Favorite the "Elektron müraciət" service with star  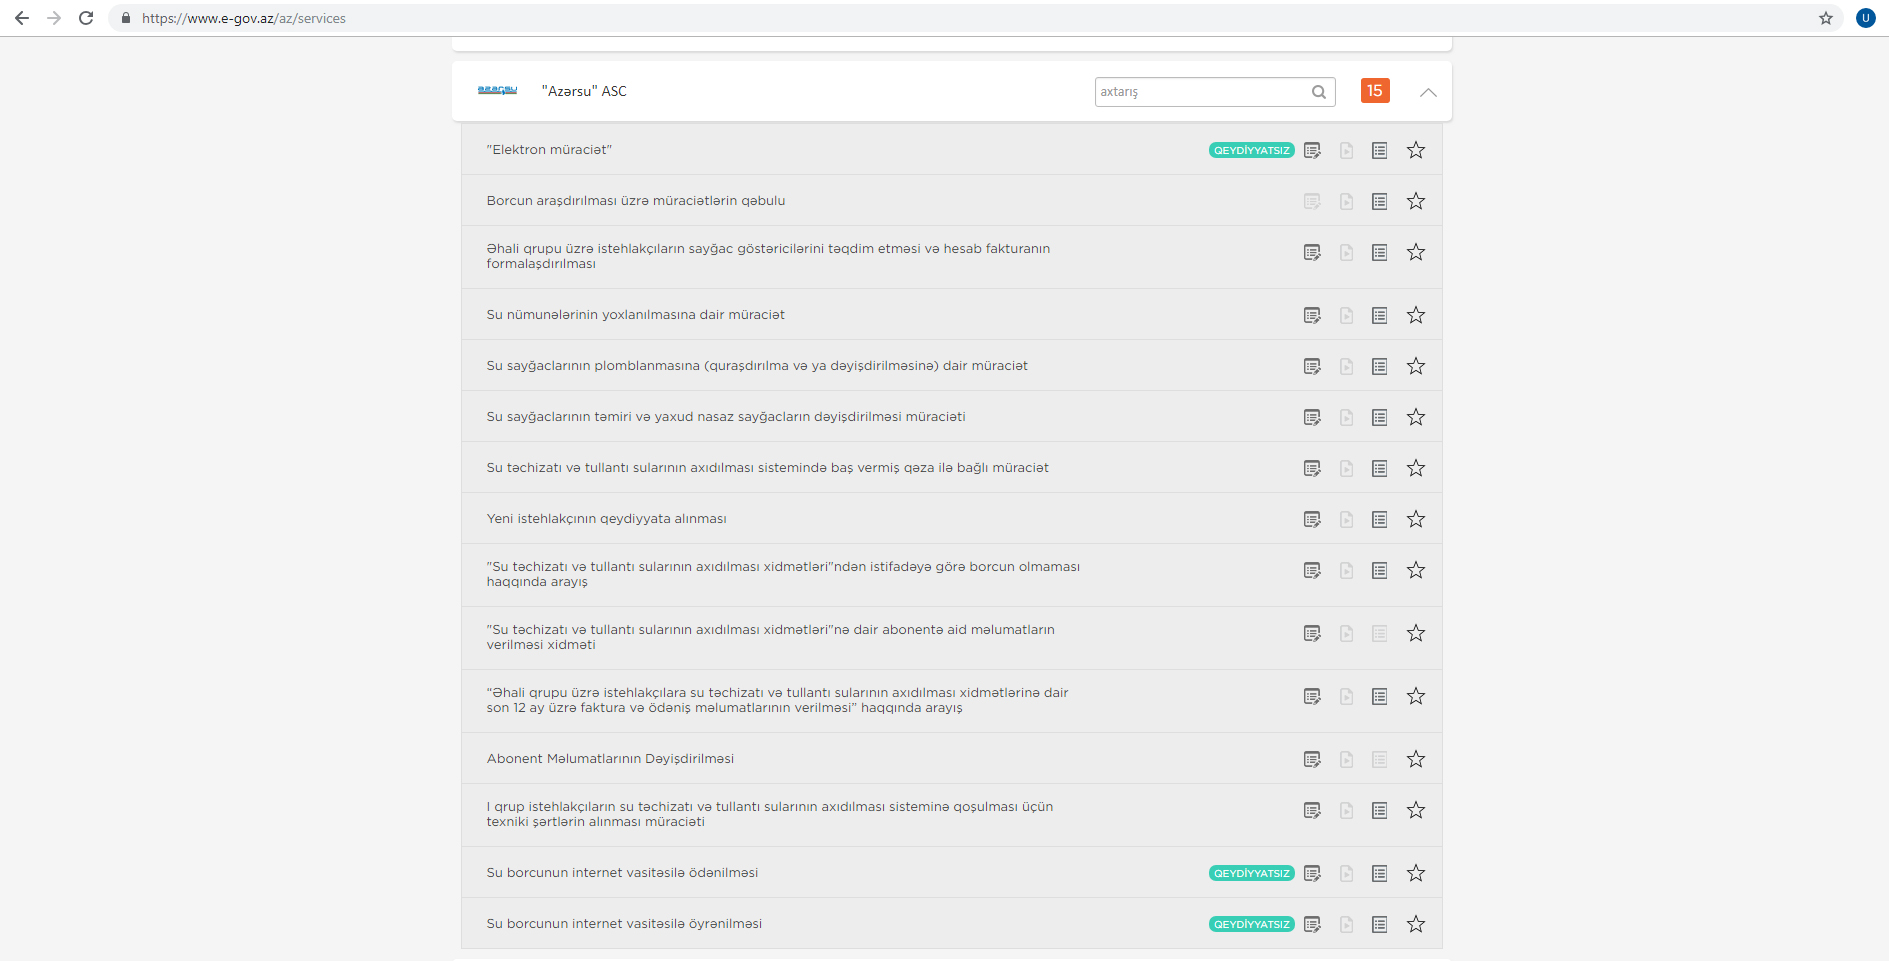point(1416,150)
